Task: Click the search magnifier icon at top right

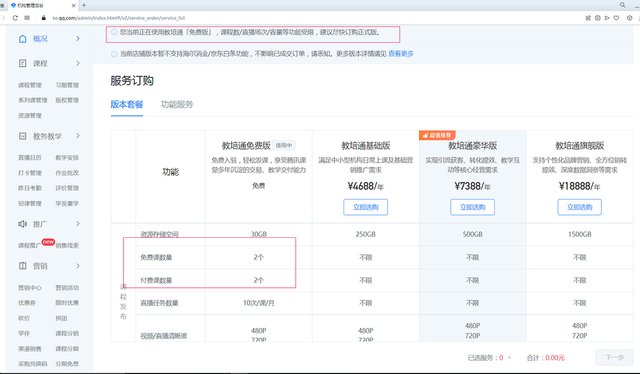Action: pos(622,5)
